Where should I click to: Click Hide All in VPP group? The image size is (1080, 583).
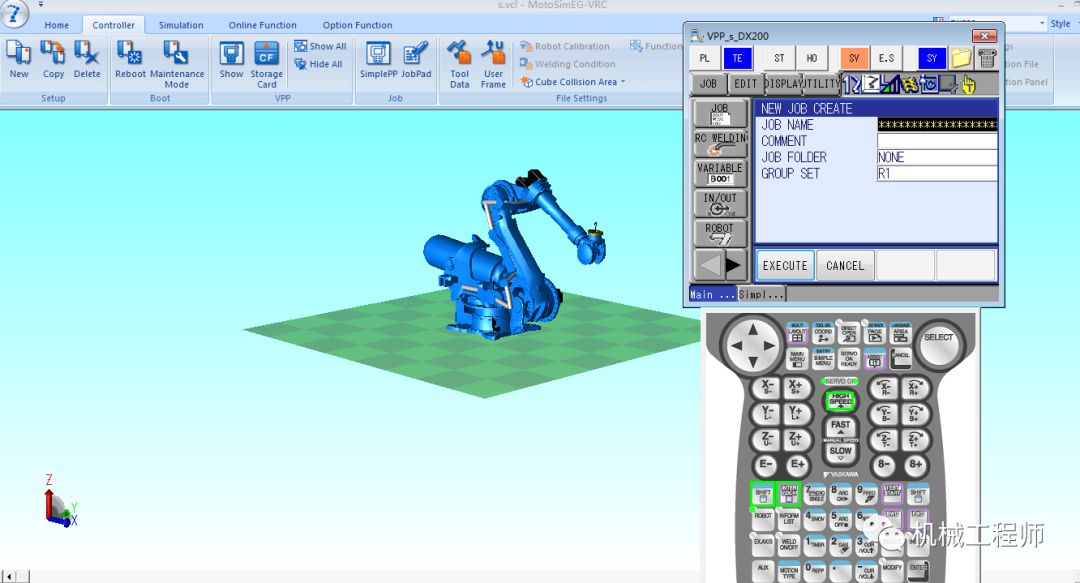point(318,64)
